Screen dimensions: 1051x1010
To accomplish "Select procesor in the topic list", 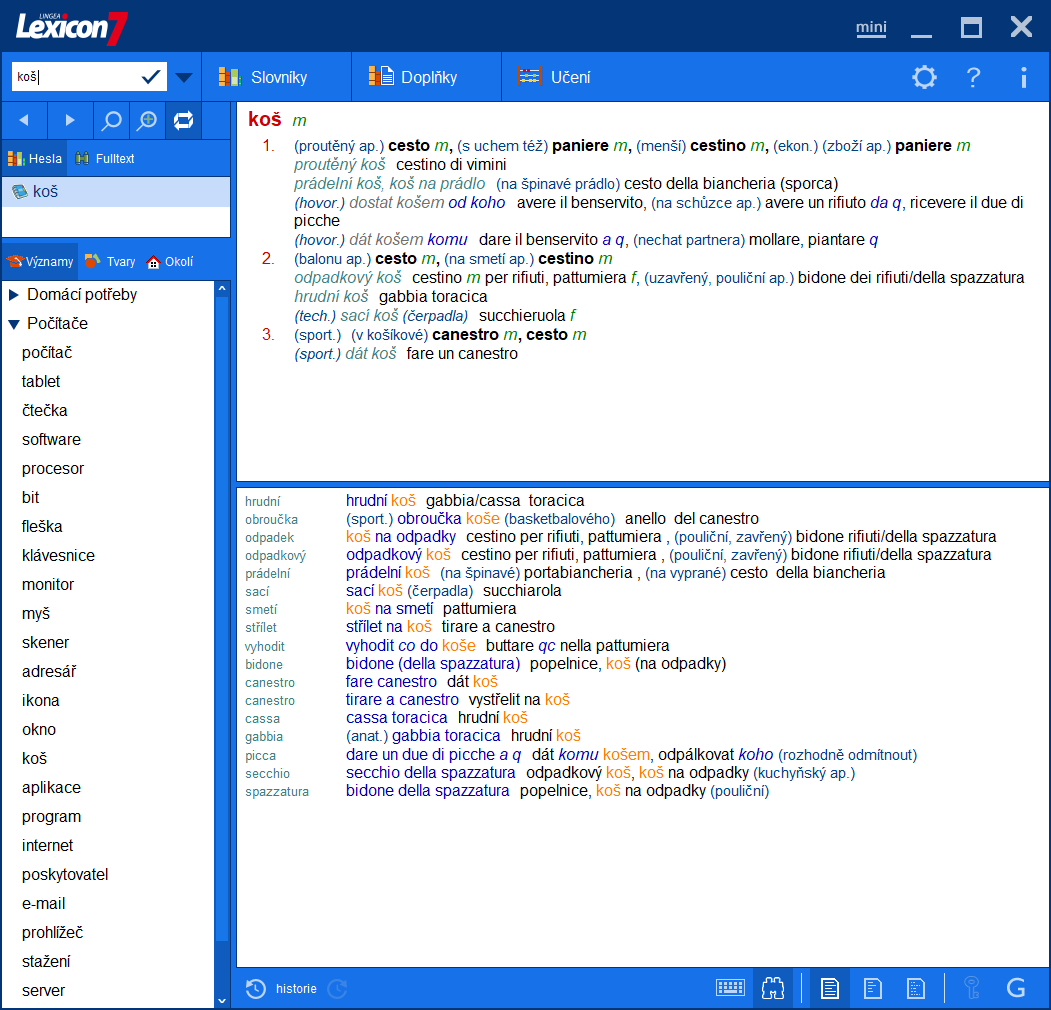I will 53,468.
